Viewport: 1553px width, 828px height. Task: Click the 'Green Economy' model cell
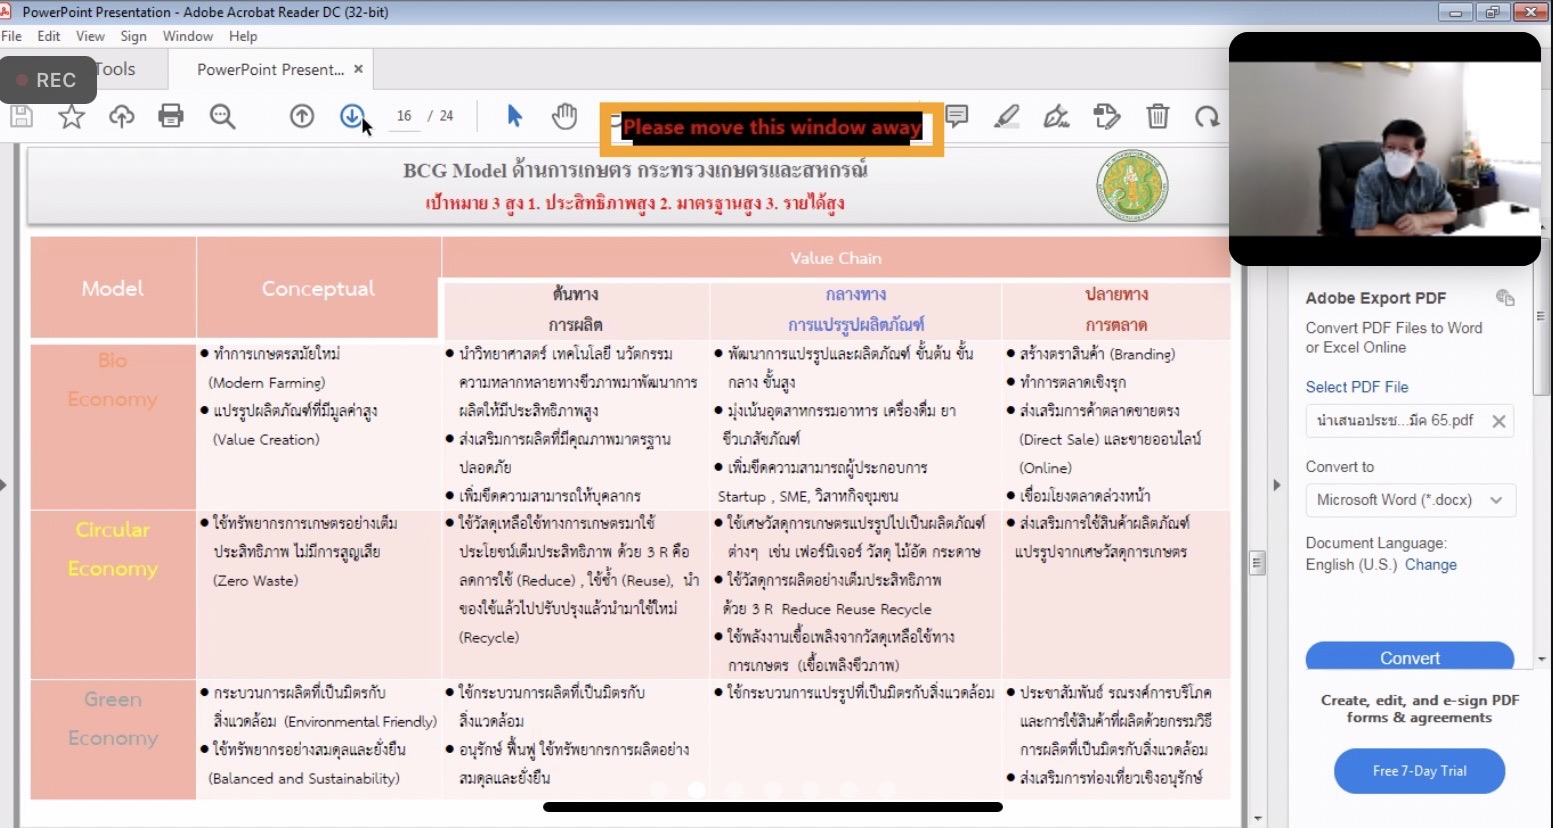point(113,739)
